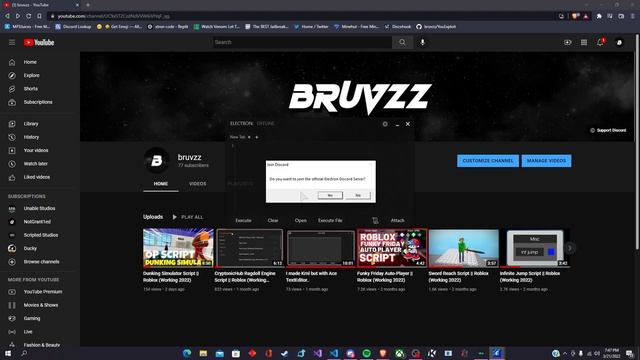Click the YouTube logo
The image size is (640, 360).
[39, 42]
